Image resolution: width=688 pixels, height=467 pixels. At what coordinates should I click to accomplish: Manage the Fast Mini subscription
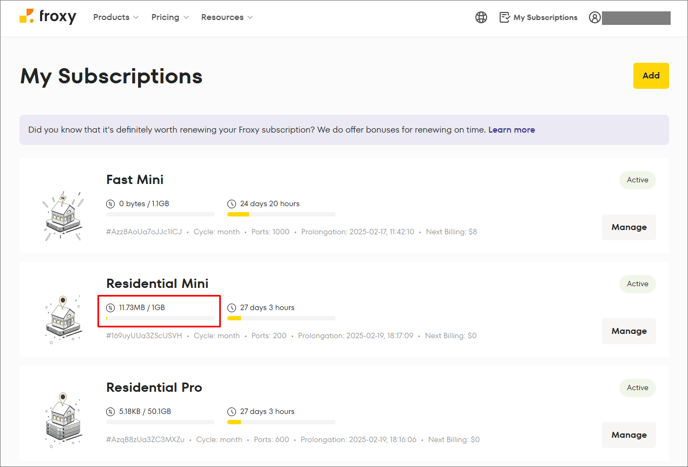629,227
